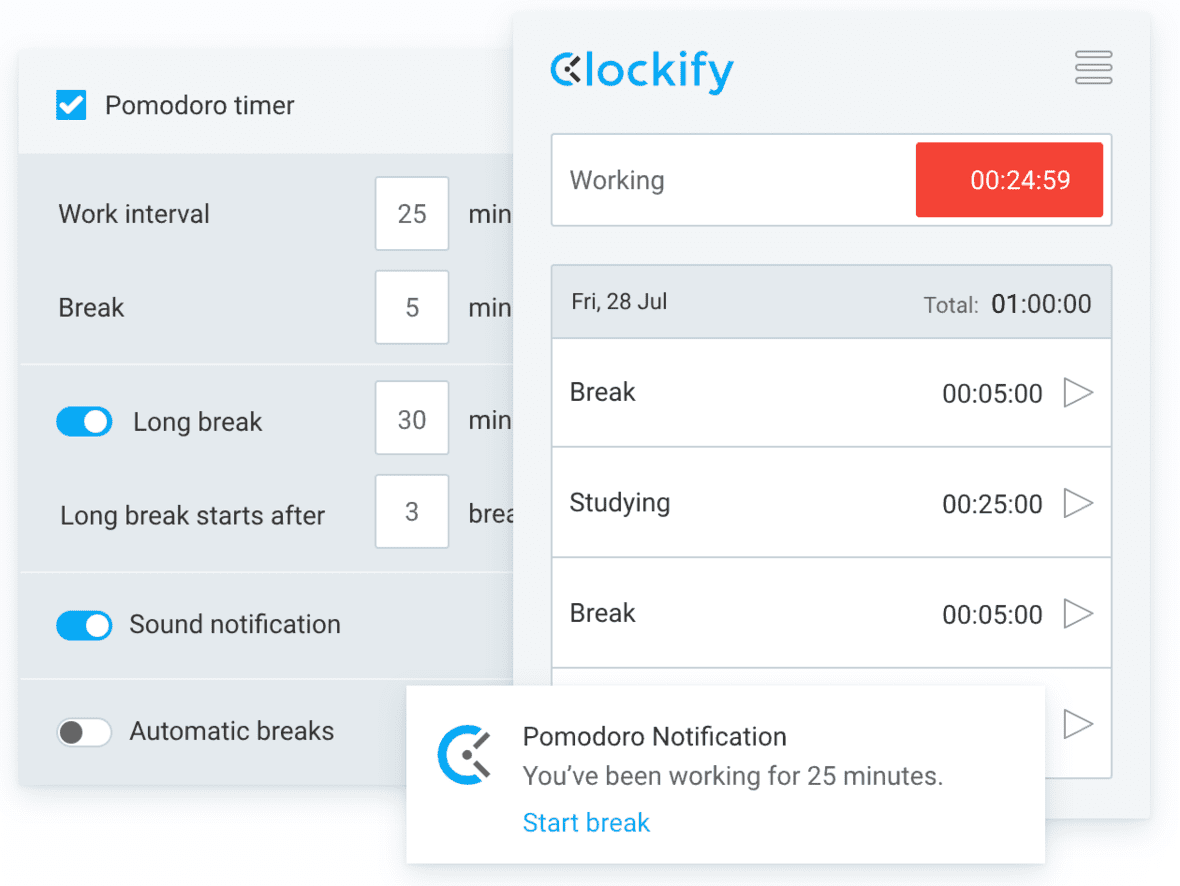Click the Long break duration field showing 30
Screen dimensions: 1180x886
(412, 418)
